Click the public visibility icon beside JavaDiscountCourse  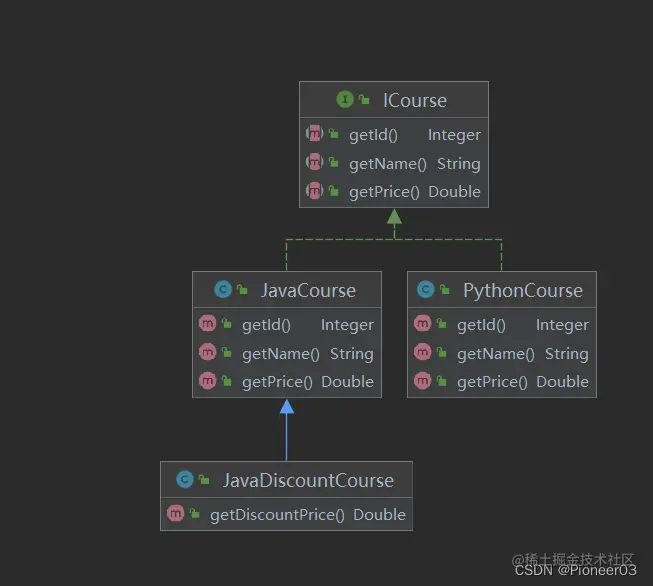click(204, 479)
